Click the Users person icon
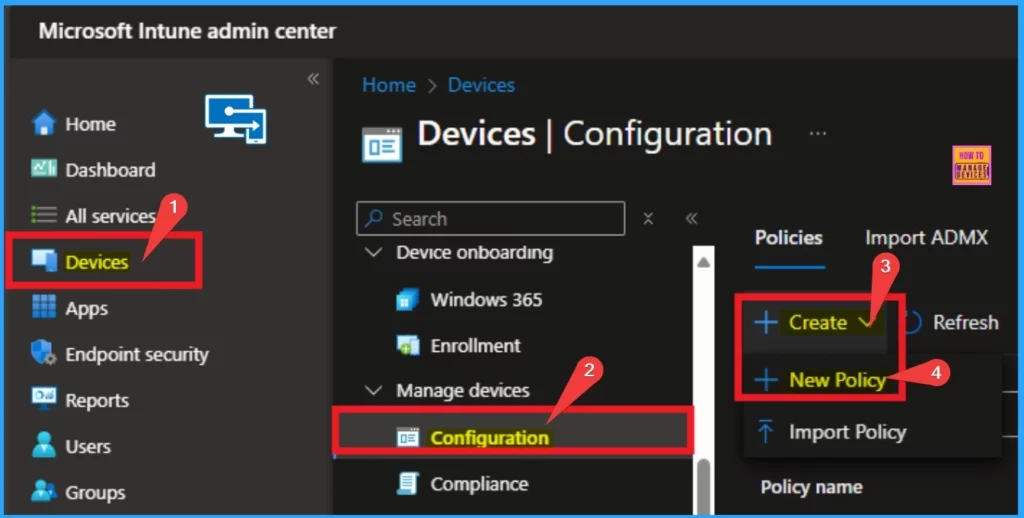 [44, 445]
